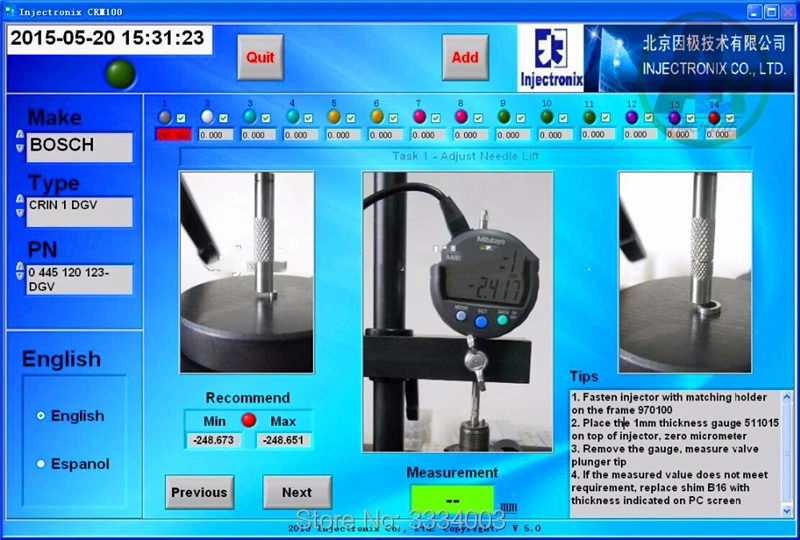Minimize the Injectronix CRM100 window
The width and height of the screenshot is (800, 540).
pyautogui.click(x=755, y=11)
